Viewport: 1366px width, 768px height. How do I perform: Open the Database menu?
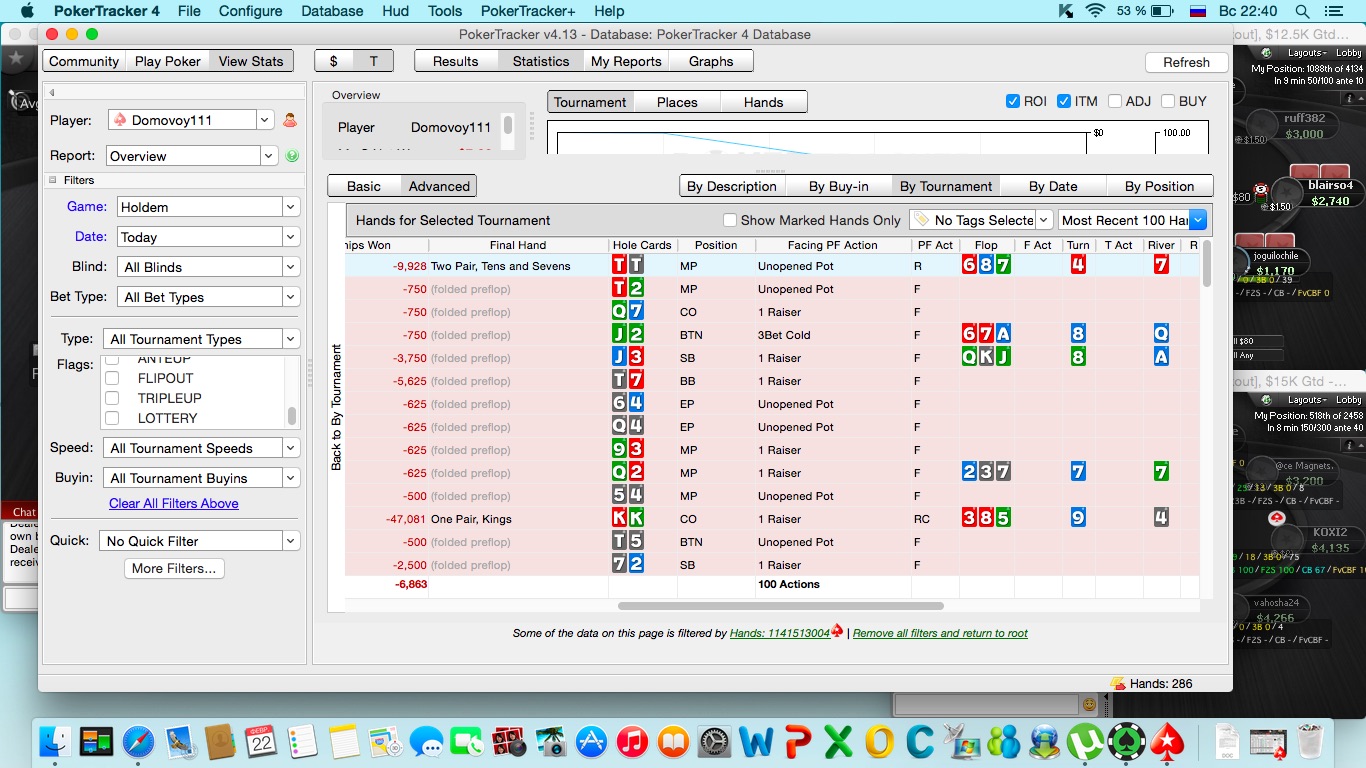pos(332,11)
